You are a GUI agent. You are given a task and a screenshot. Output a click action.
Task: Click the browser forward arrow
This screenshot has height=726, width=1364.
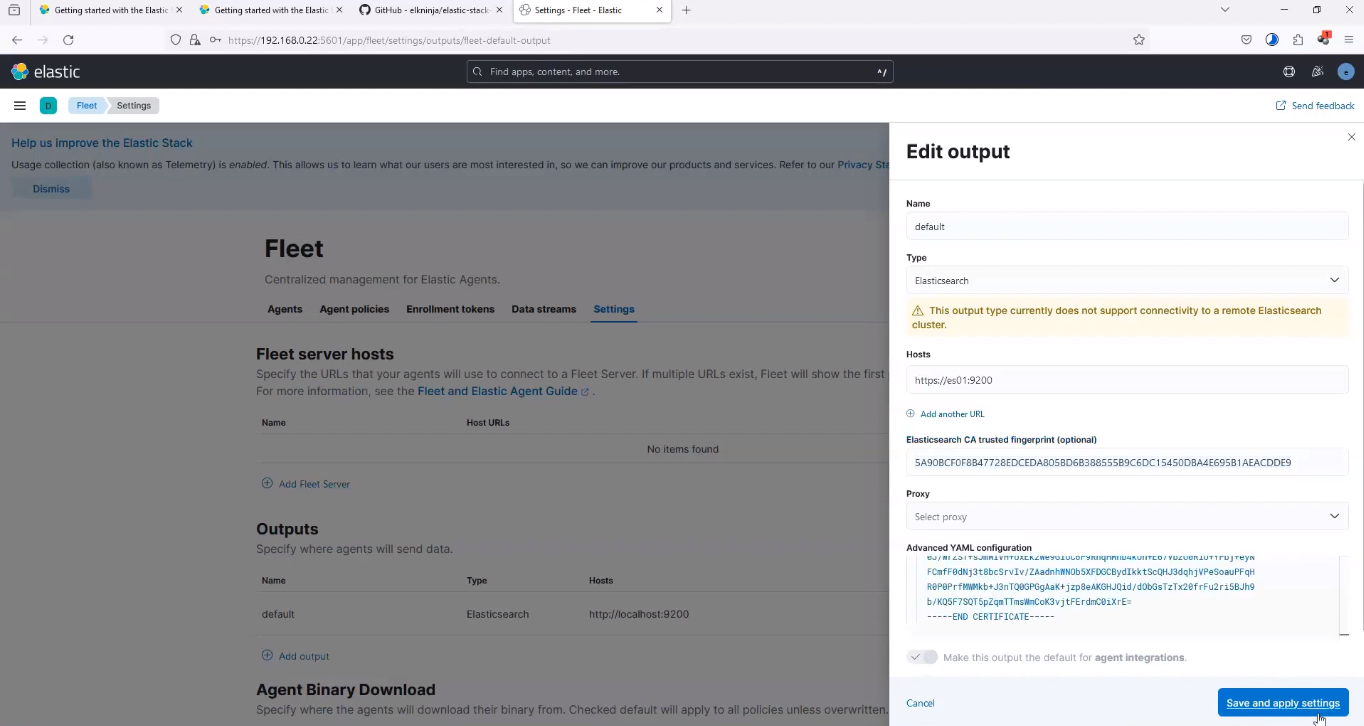pos(42,40)
